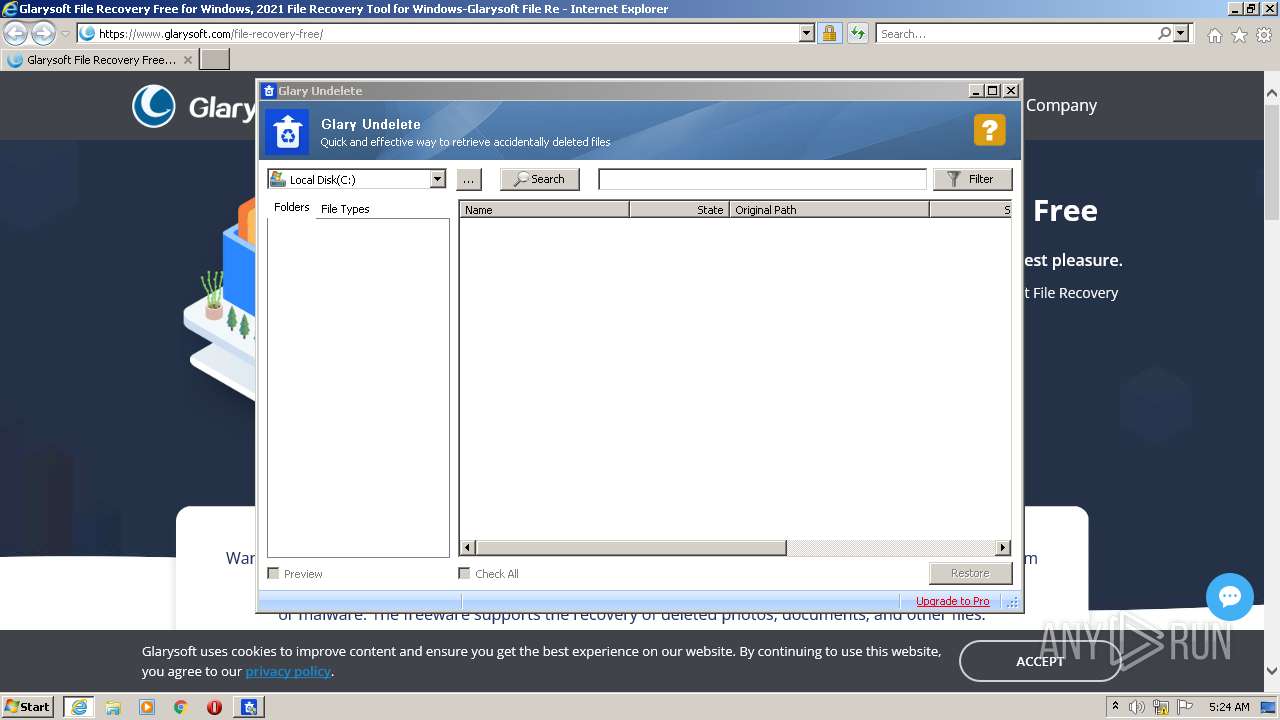Screen dimensions: 1280x720
Task: Open the IE Favorites star icon
Action: (1239, 35)
